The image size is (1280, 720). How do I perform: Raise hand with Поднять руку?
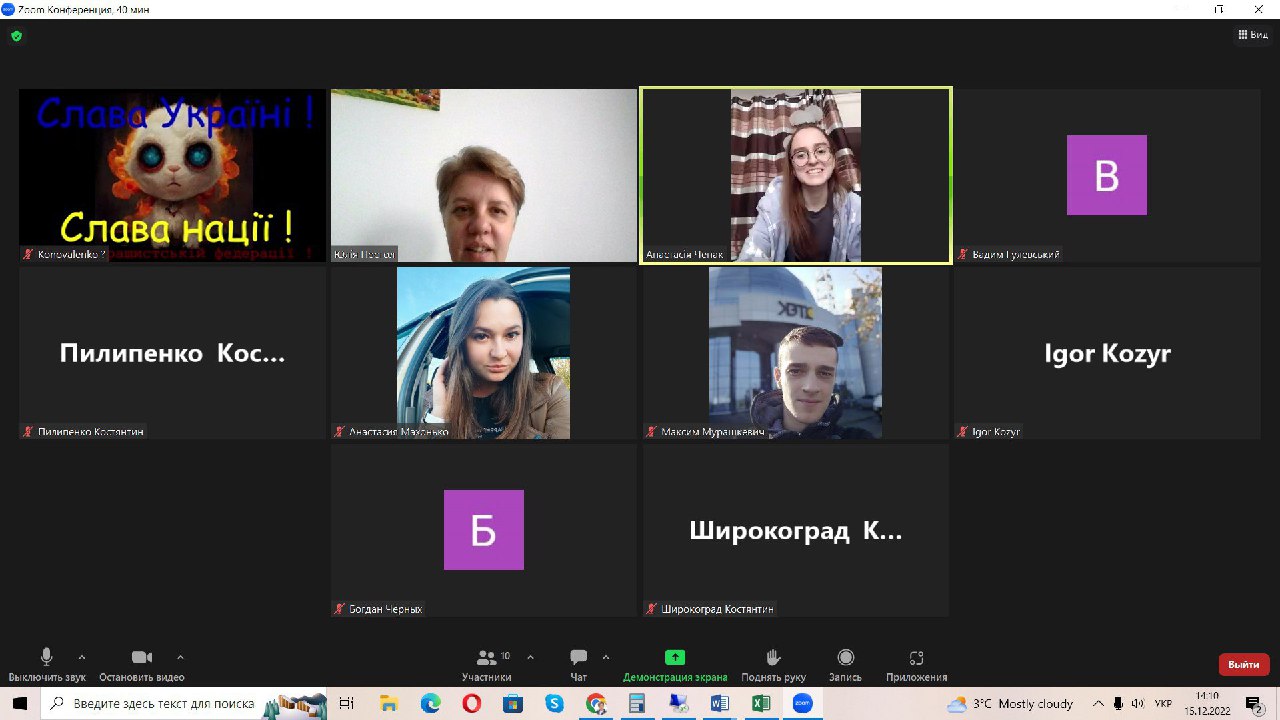[773, 663]
